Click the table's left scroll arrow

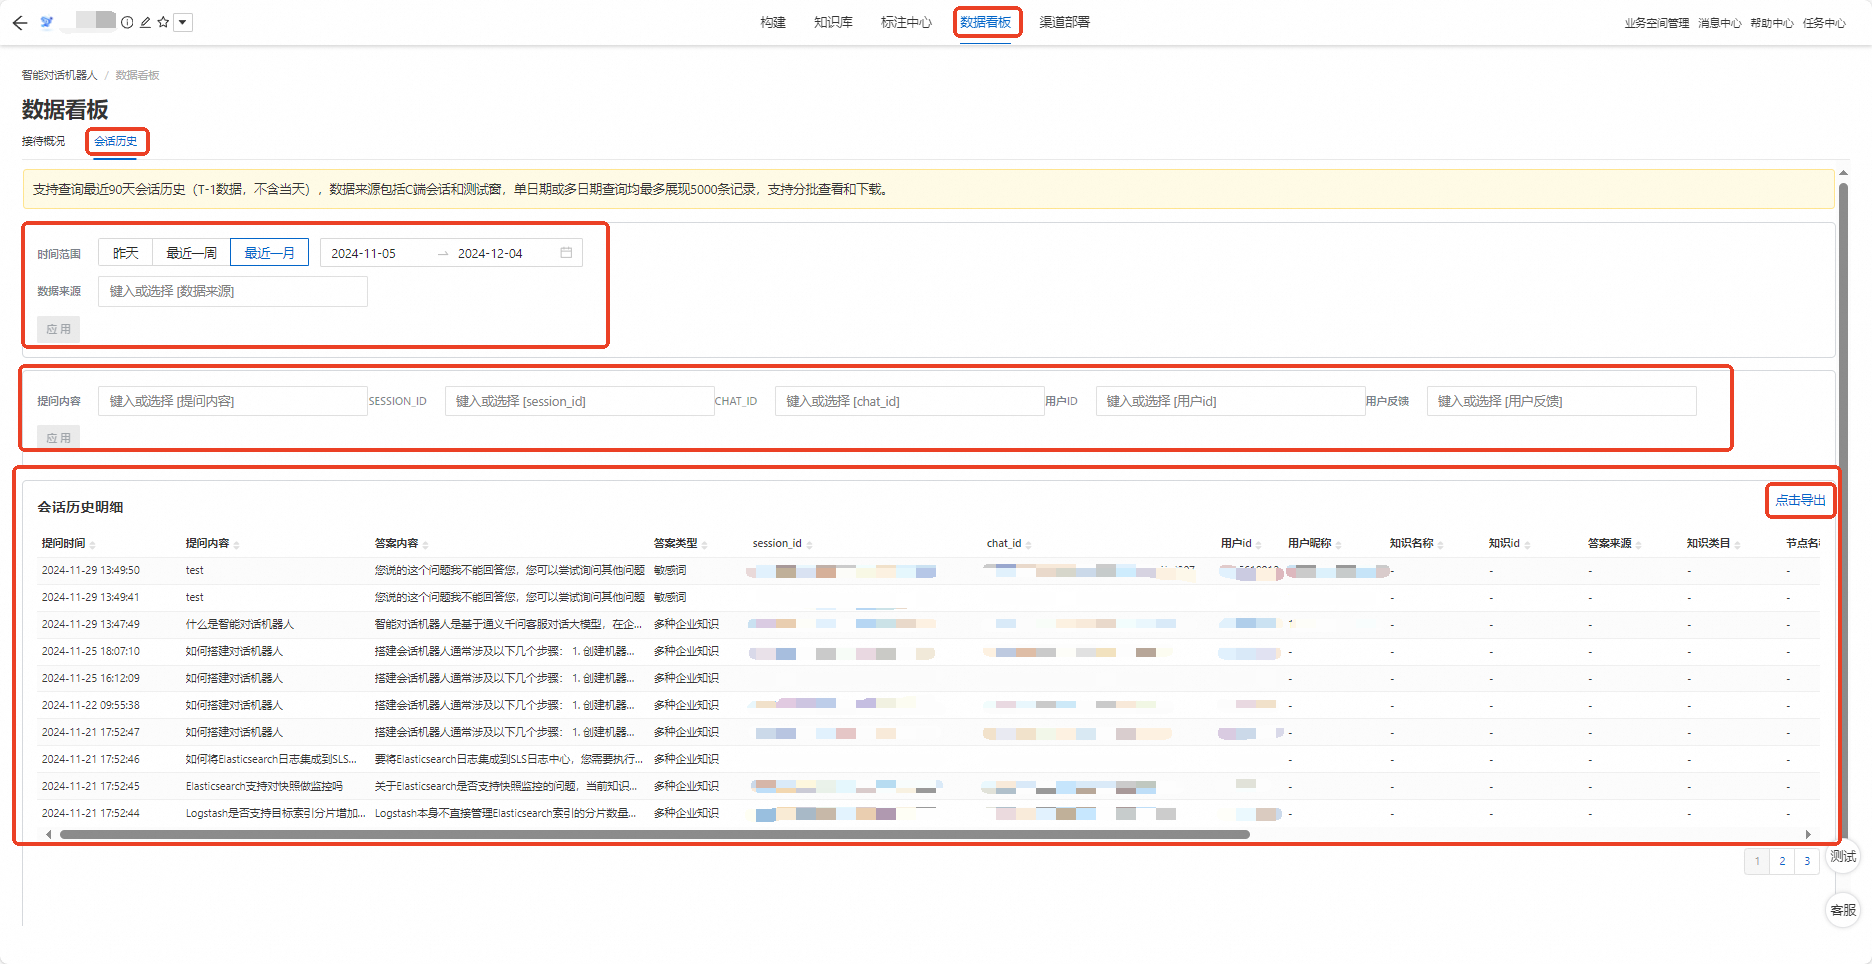[48, 834]
